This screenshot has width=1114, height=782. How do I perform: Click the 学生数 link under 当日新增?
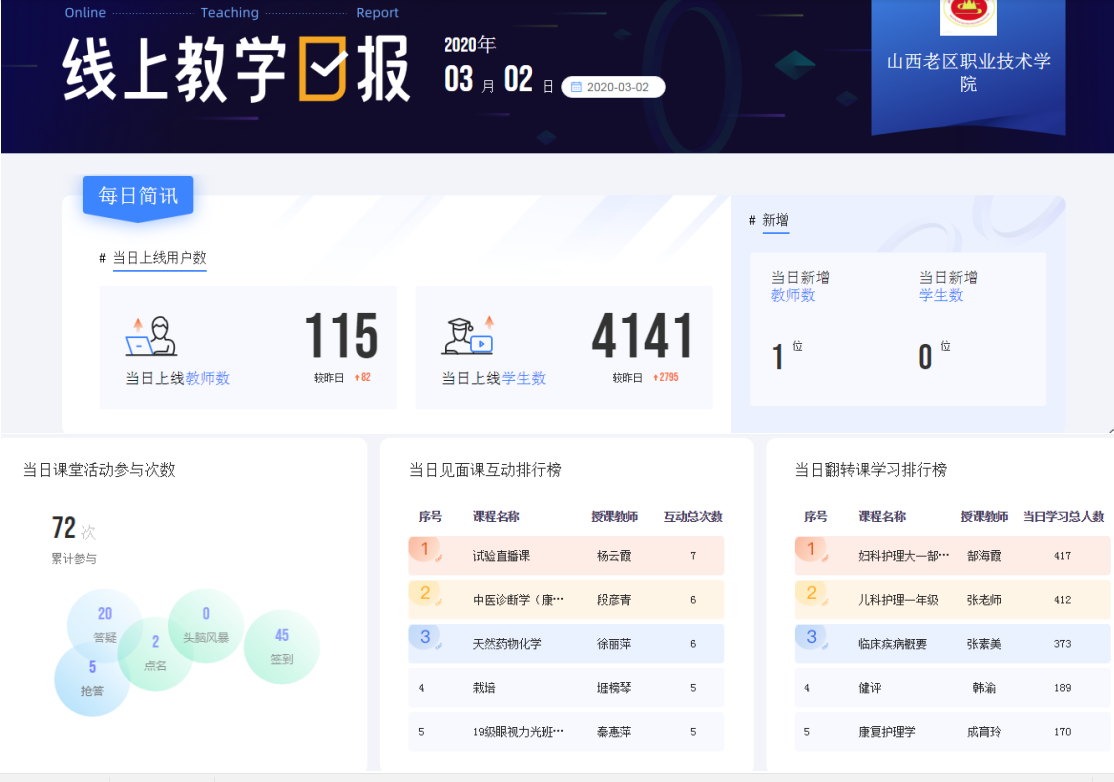[941, 295]
